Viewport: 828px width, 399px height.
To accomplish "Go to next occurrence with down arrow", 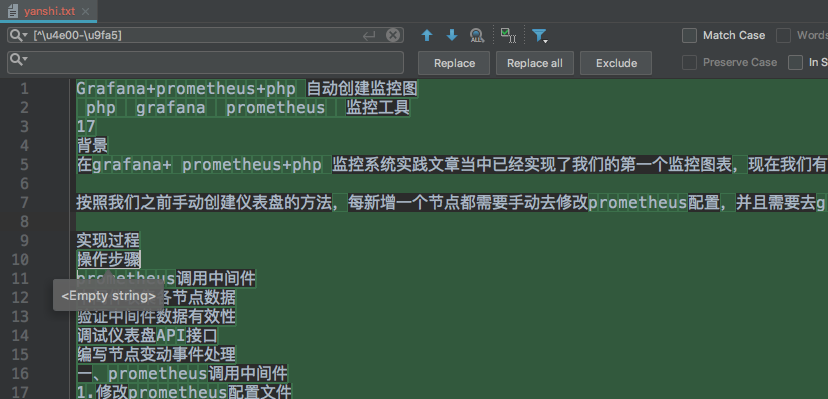I will coord(452,35).
